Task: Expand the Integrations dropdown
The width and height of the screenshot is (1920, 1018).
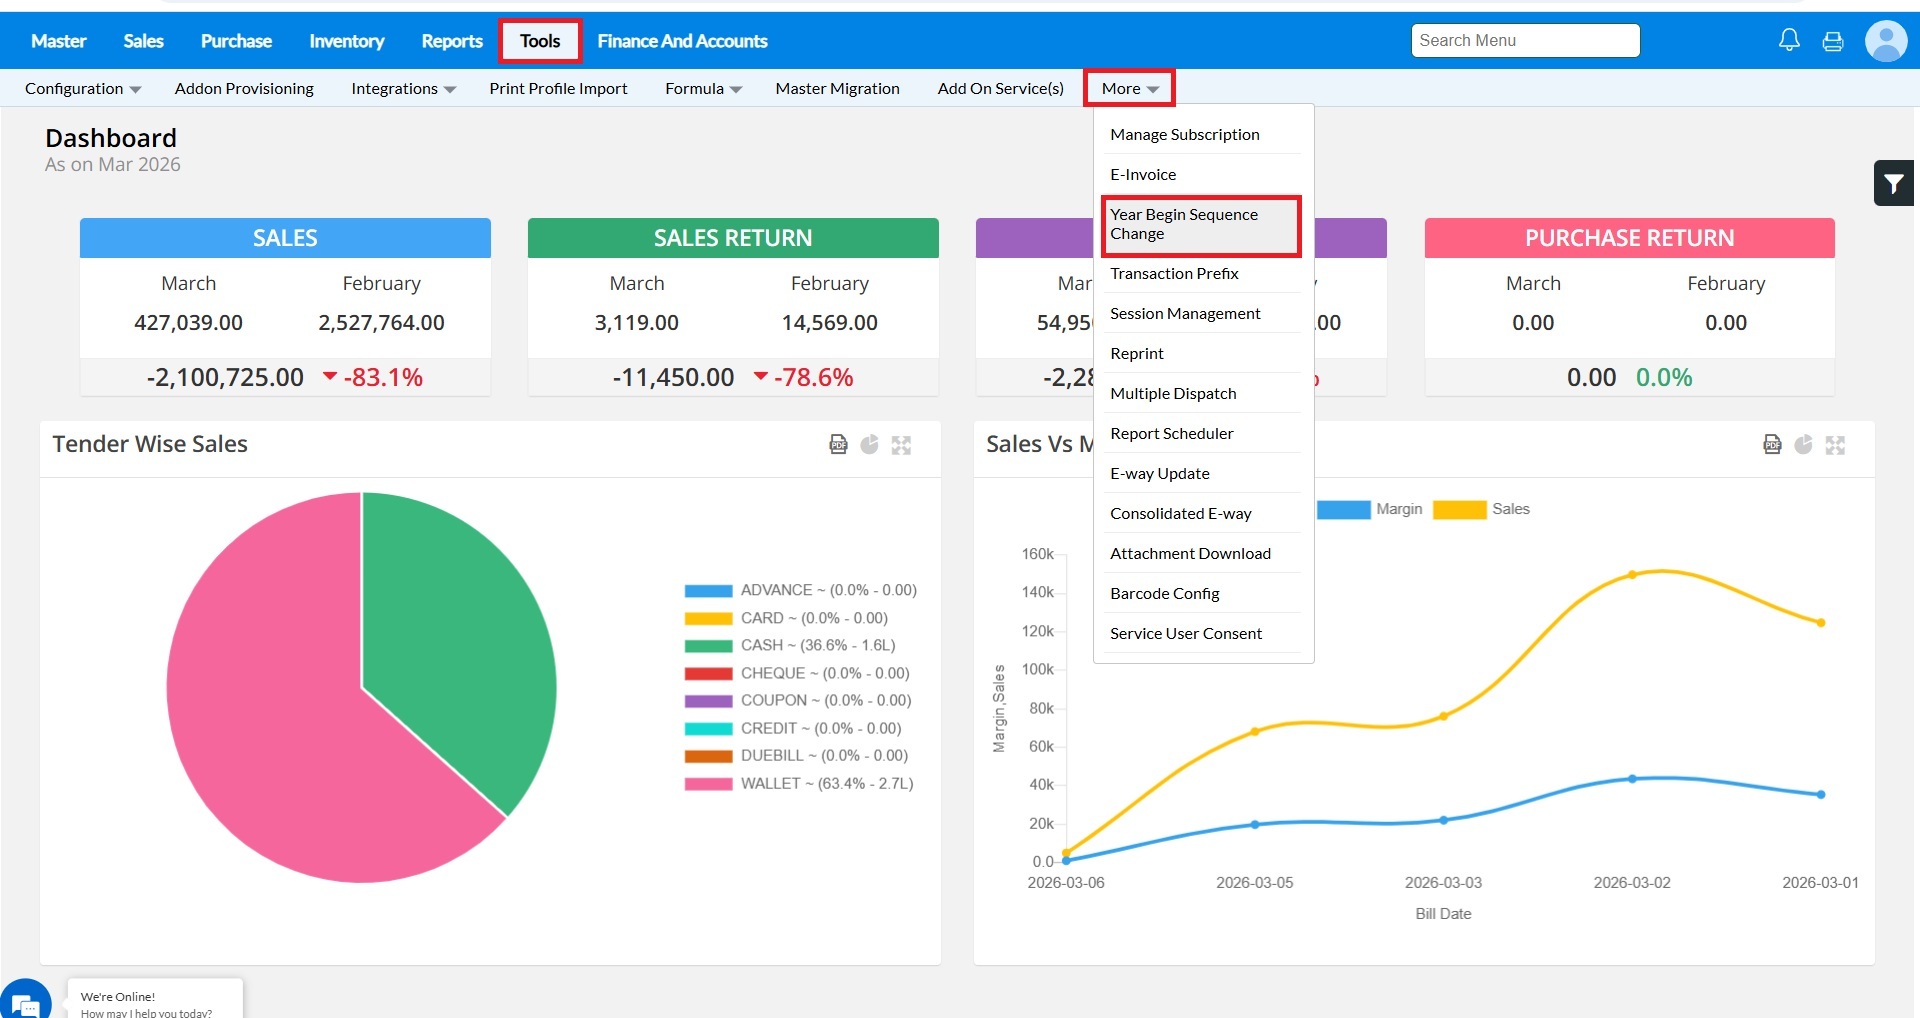Action: 403,89
